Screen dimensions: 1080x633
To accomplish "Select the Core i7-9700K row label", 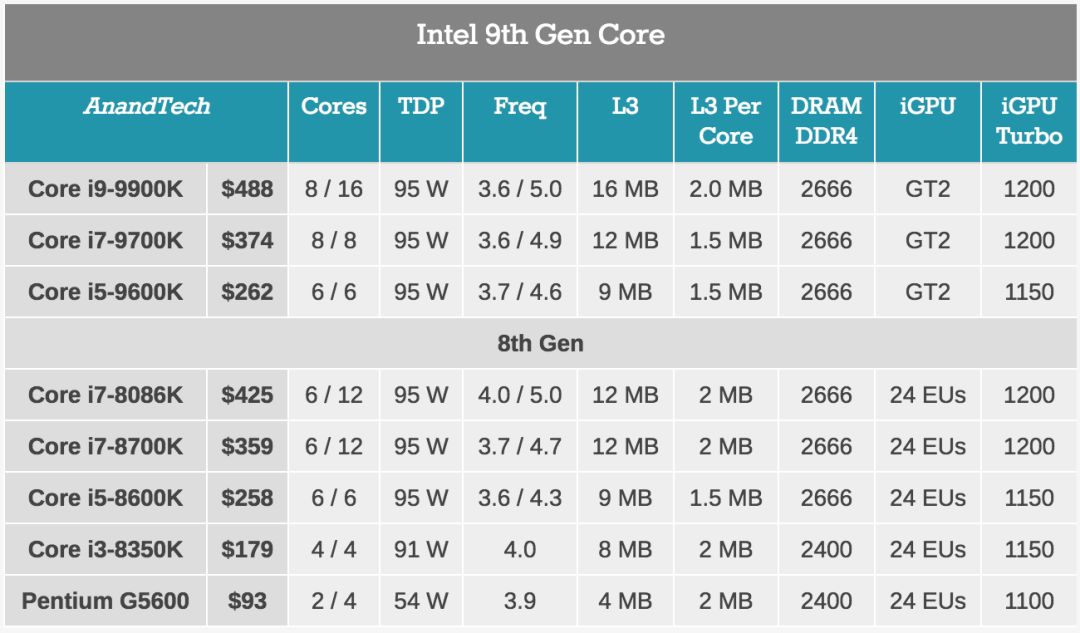I will click(x=106, y=241).
